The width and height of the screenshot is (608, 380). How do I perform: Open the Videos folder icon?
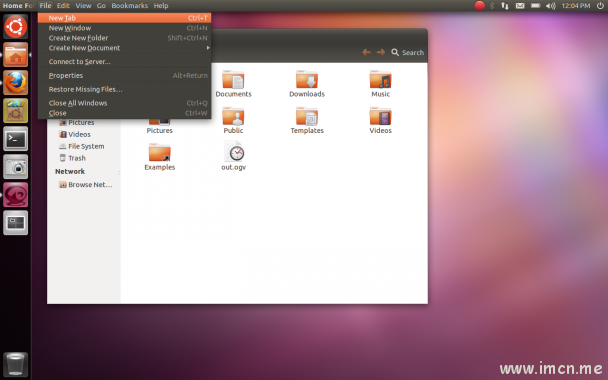(380, 121)
